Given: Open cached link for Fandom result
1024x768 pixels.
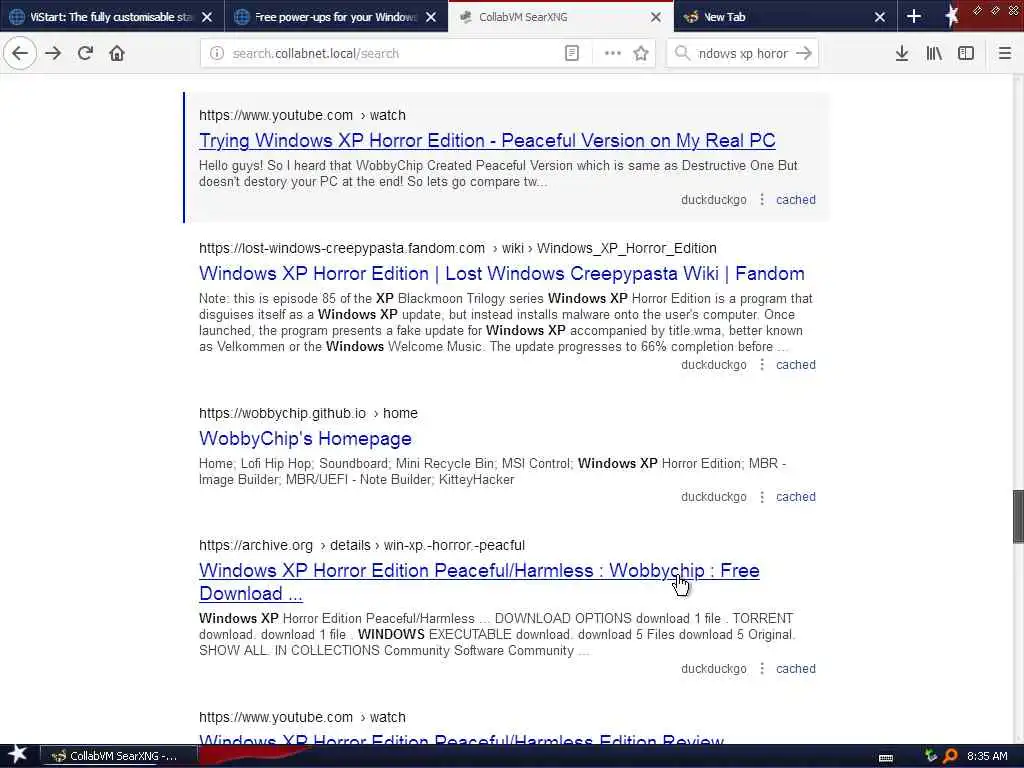Looking at the screenshot, I should pos(795,365).
